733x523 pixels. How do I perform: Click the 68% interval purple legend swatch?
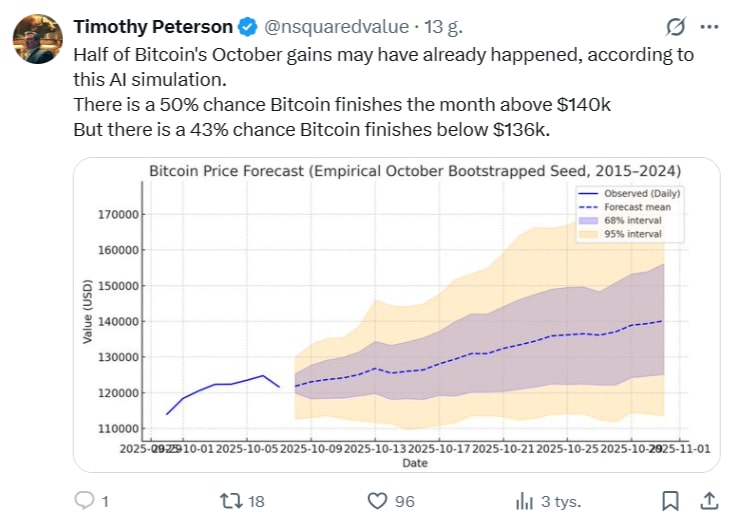(589, 221)
